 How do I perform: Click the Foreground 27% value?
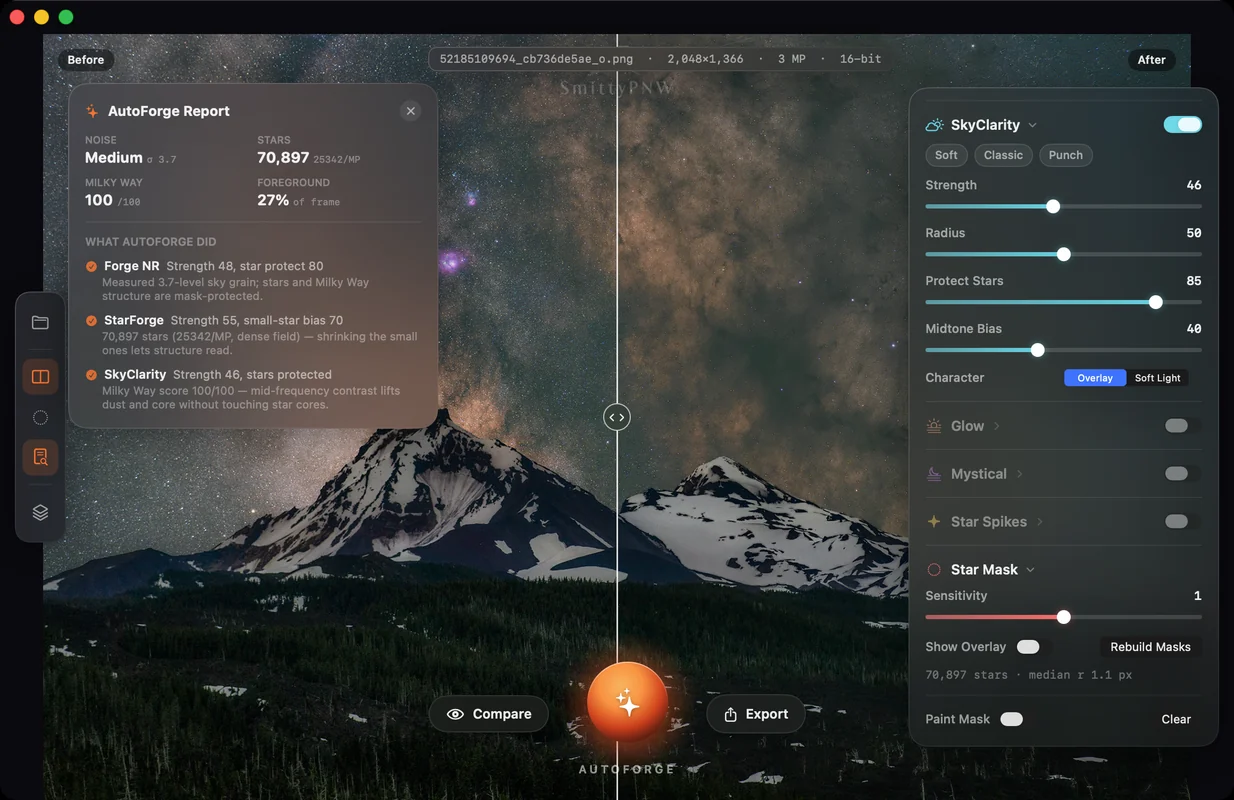coord(273,200)
